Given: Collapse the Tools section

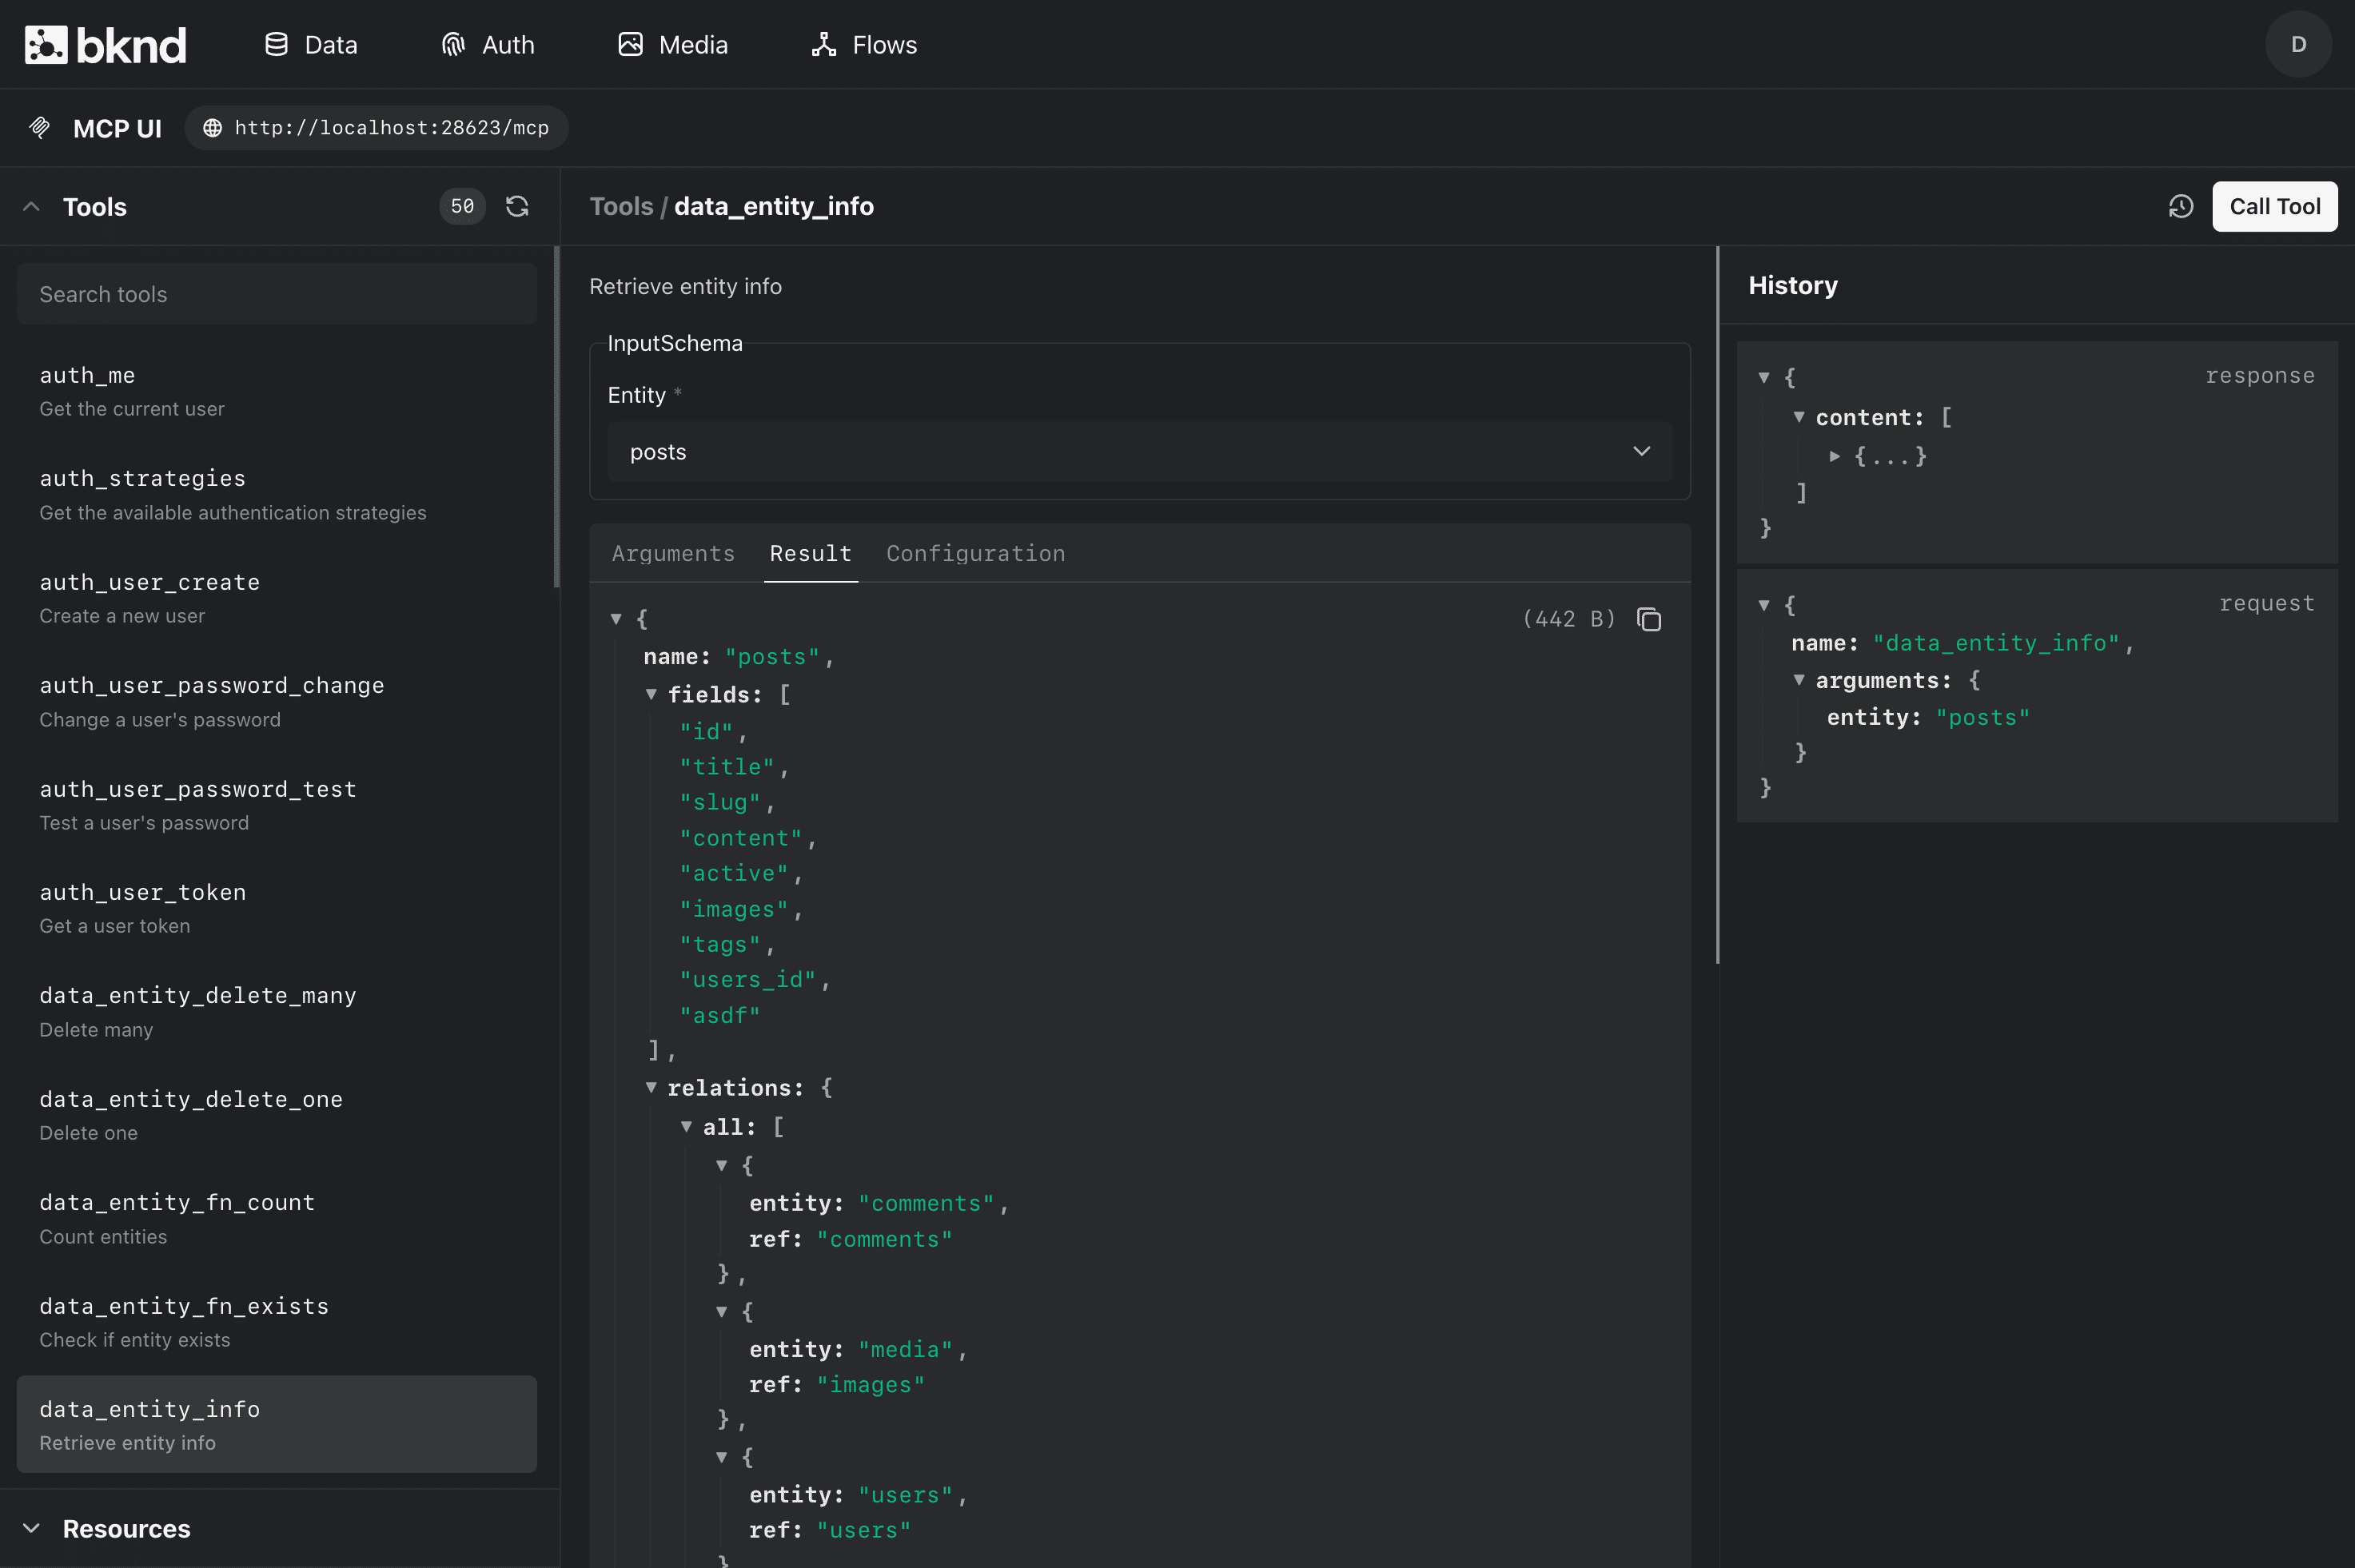Looking at the screenshot, I should (x=32, y=207).
